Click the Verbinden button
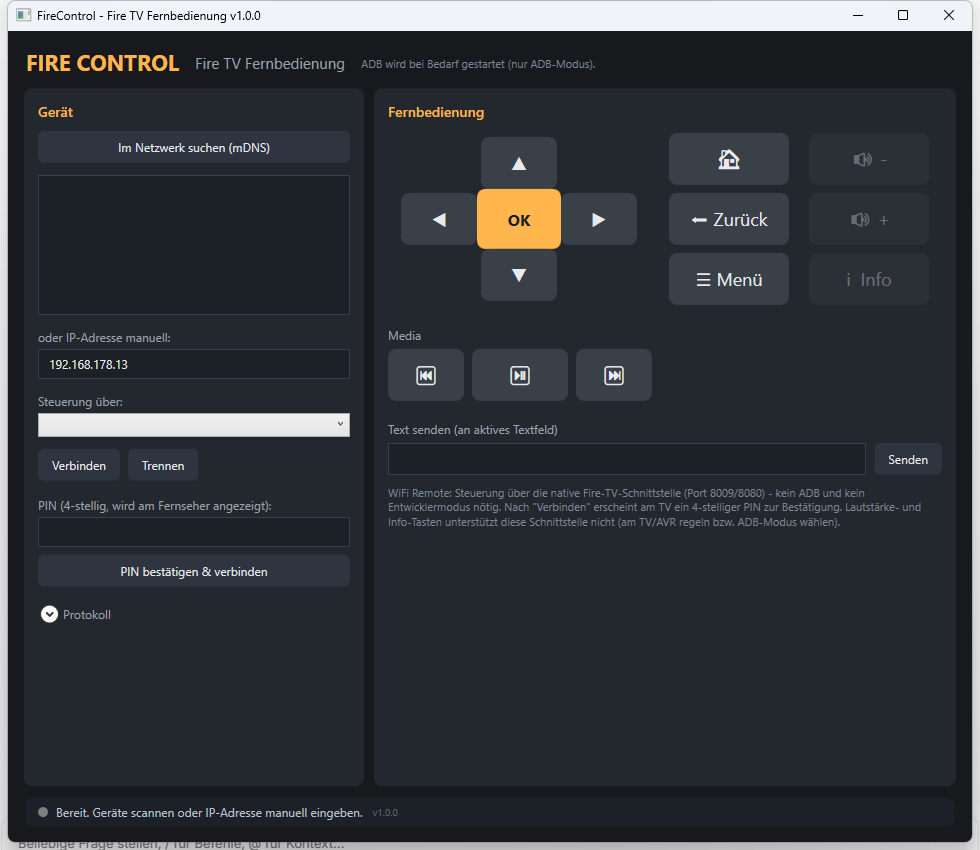 point(79,465)
